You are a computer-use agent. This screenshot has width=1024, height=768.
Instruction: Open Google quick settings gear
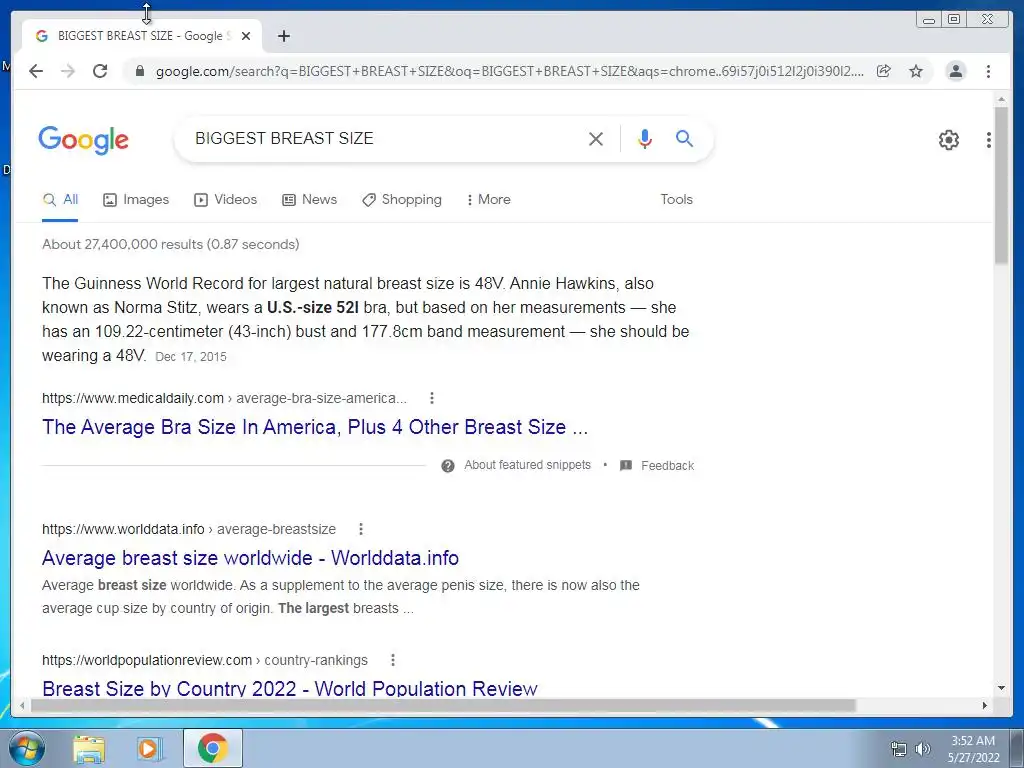coord(949,140)
